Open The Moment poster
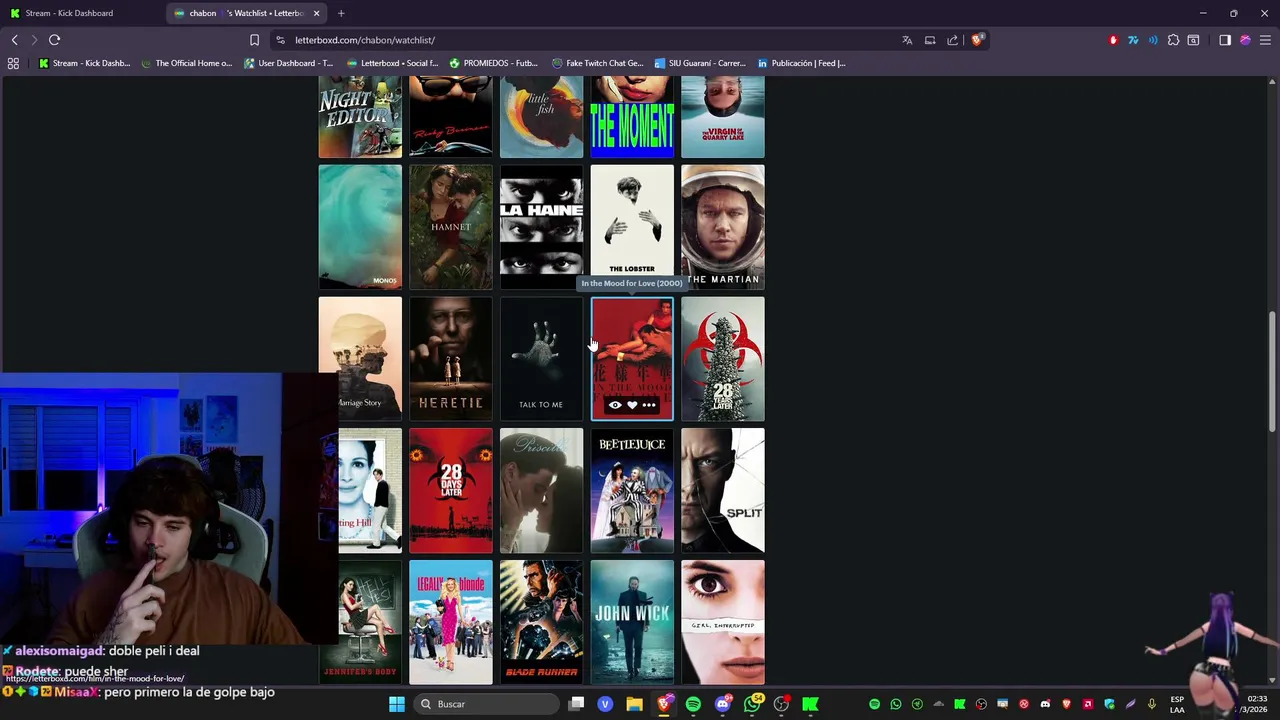The image size is (1280, 720). [632, 117]
